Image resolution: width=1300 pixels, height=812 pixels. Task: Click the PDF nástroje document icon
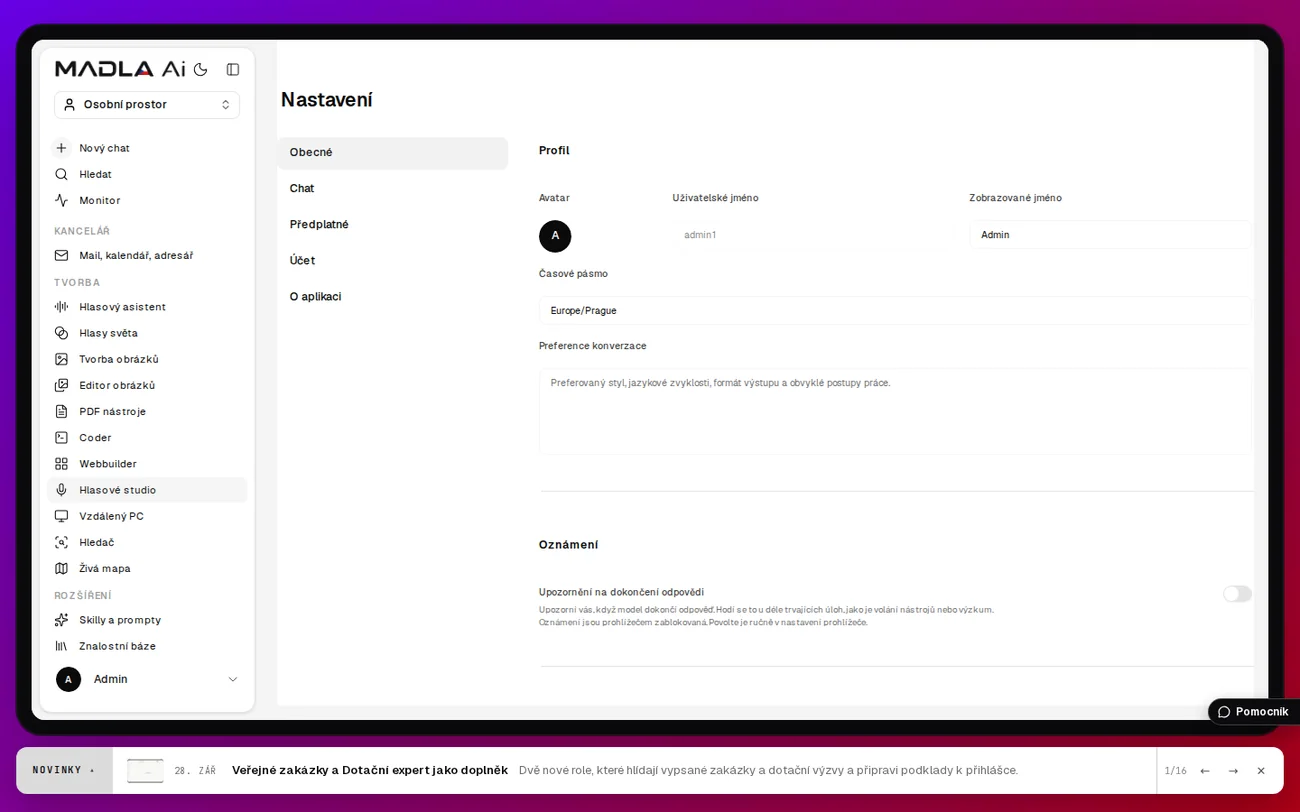pos(61,411)
